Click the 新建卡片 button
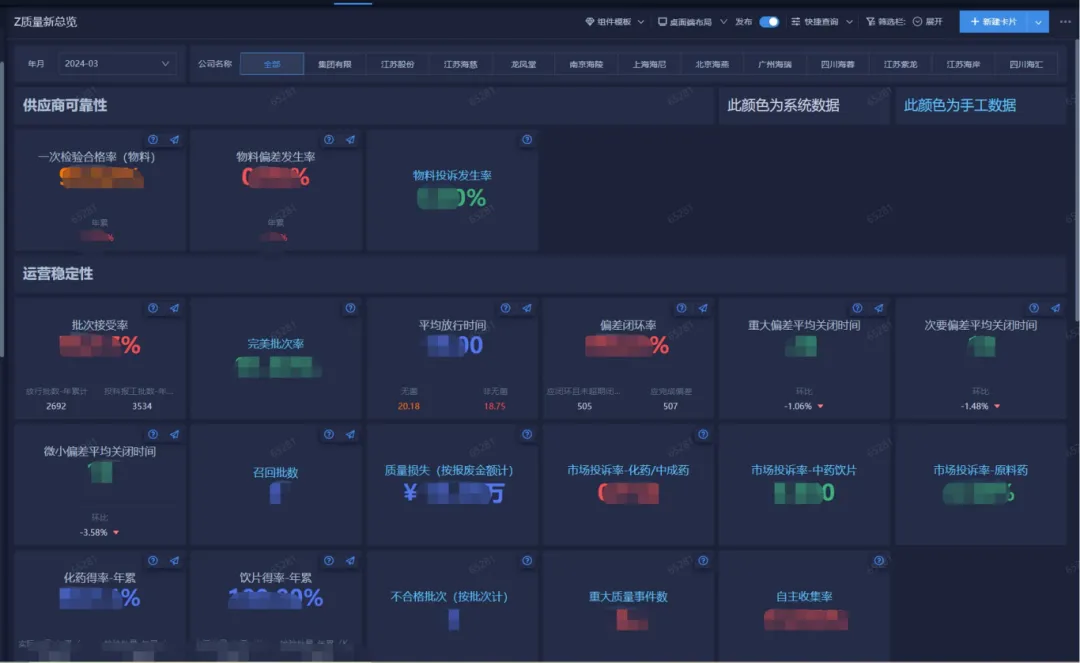The image size is (1080, 663). tap(993, 21)
